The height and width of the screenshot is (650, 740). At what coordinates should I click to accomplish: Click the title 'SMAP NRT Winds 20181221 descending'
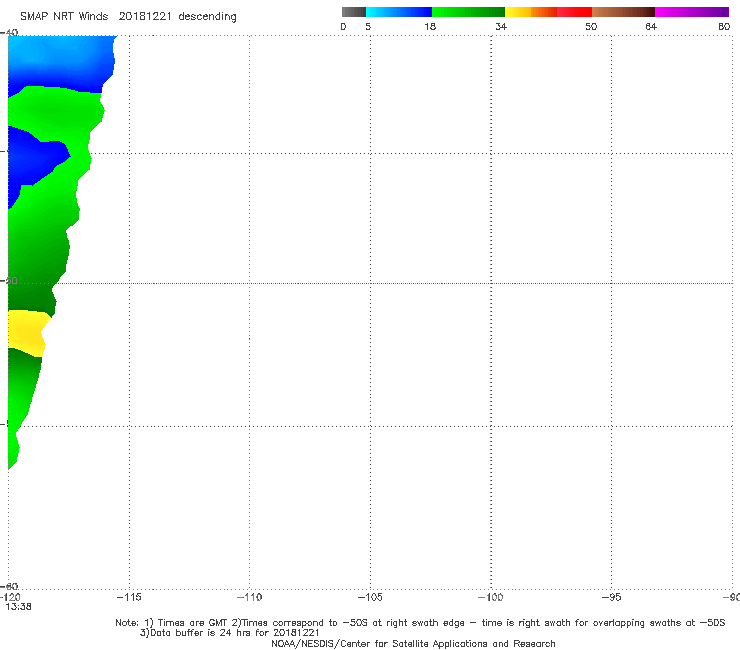click(x=128, y=17)
